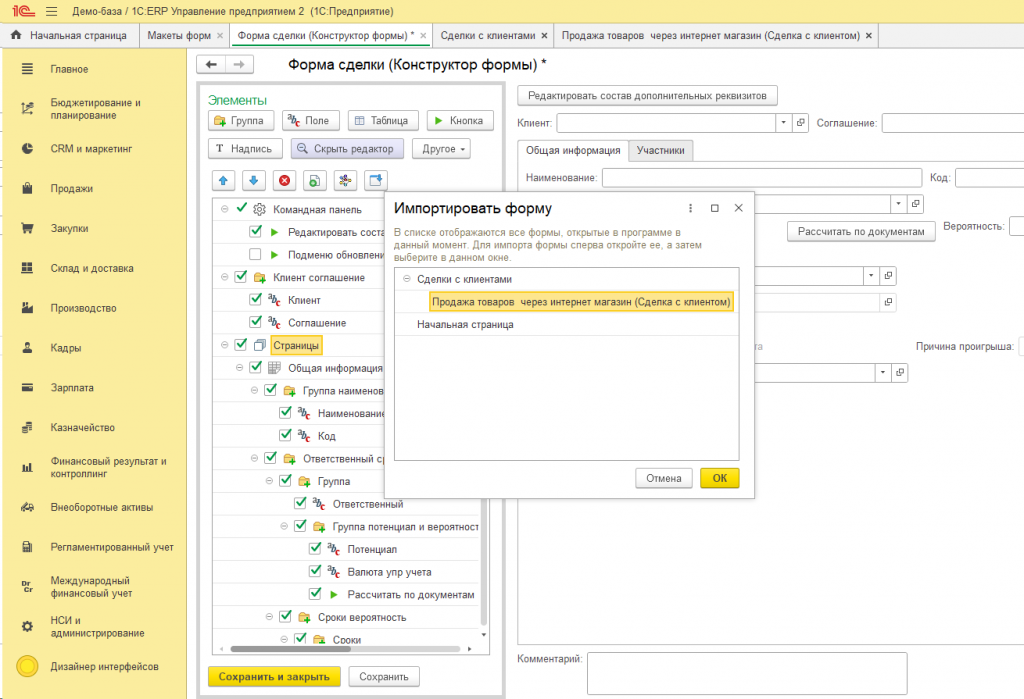Uncheck Страницы checkbox in tree

click(x=240, y=344)
